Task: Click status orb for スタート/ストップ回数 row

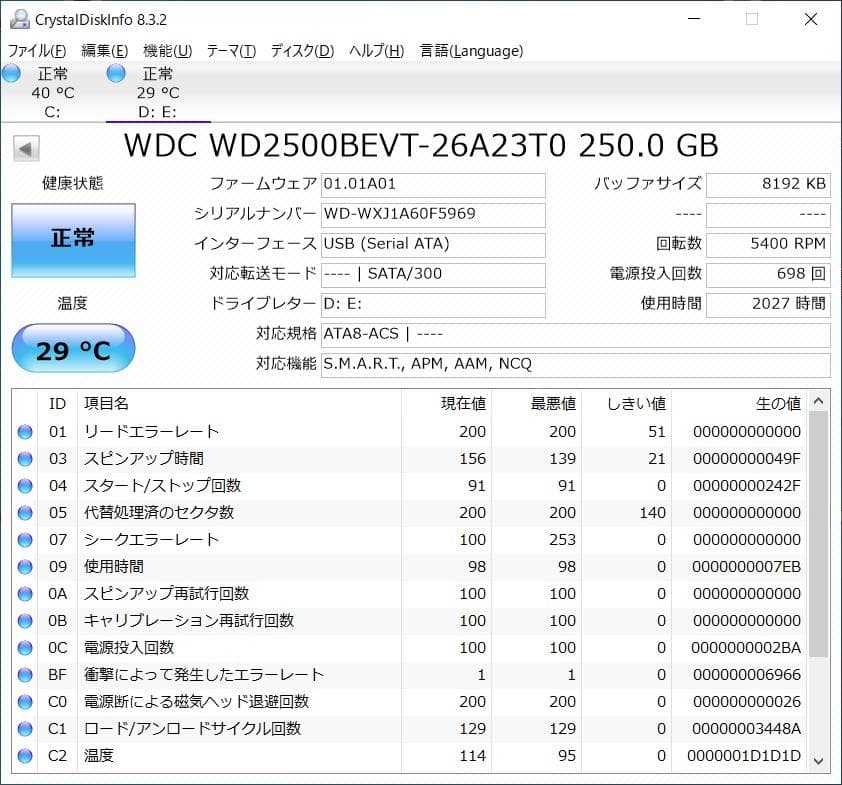Action: click(25, 486)
